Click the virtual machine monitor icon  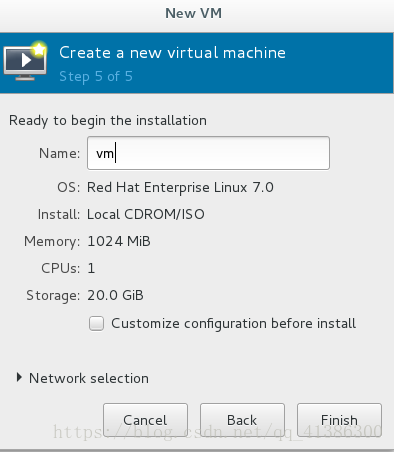point(25,62)
